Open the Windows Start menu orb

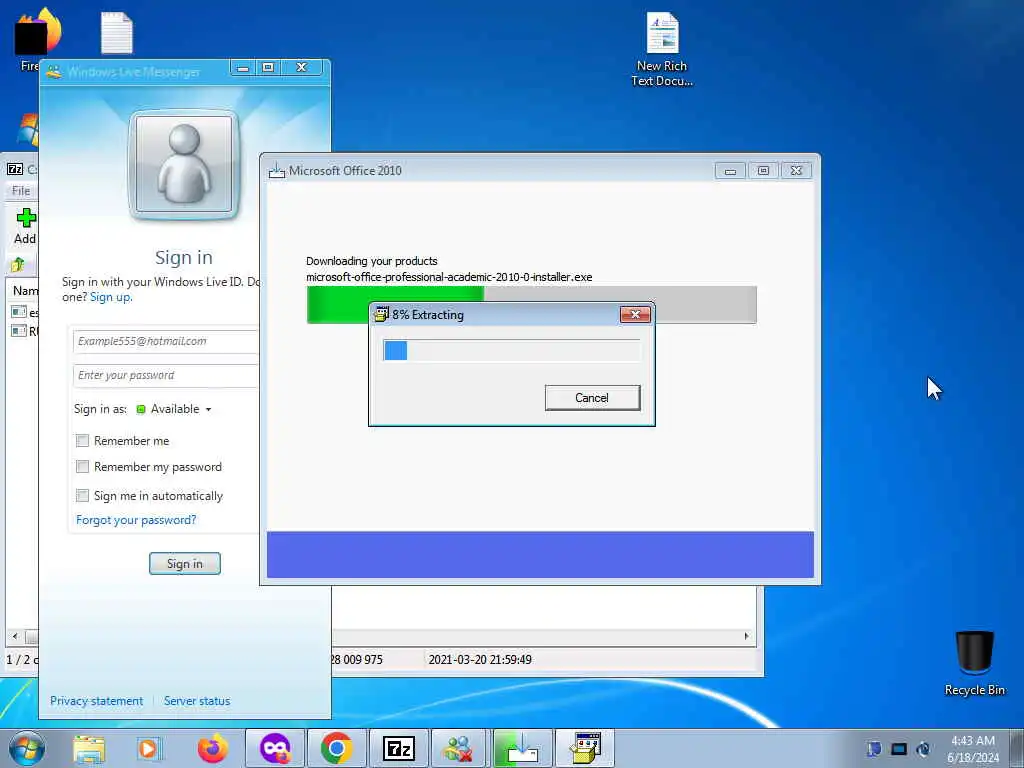click(27, 748)
